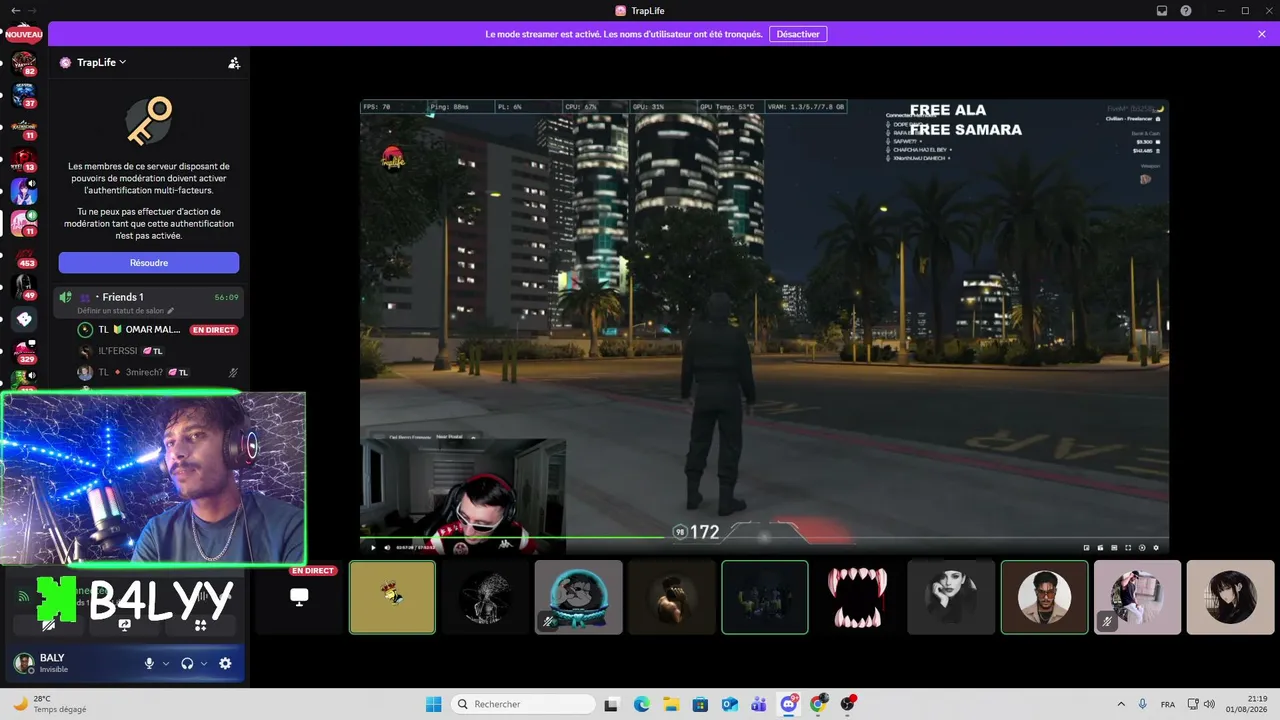Viewport: 1280px width, 720px height.
Task: Open microphone input options arrow
Action: [165, 663]
